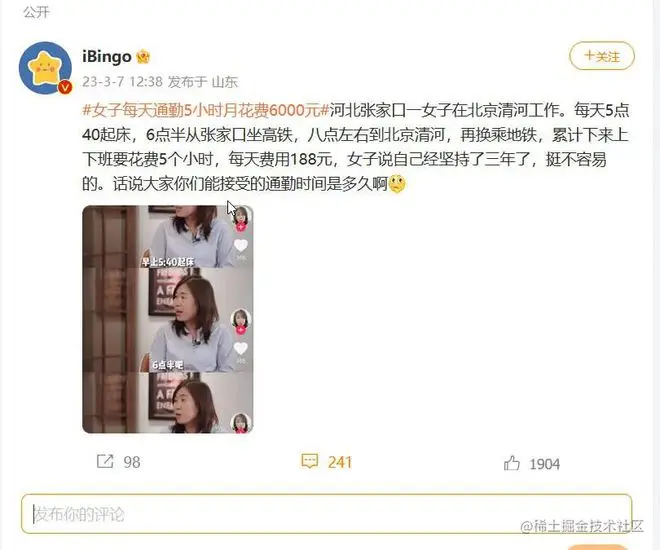This screenshot has width=660, height=550.
Task: Click small avatar in top video frame
Action: (x=241, y=218)
